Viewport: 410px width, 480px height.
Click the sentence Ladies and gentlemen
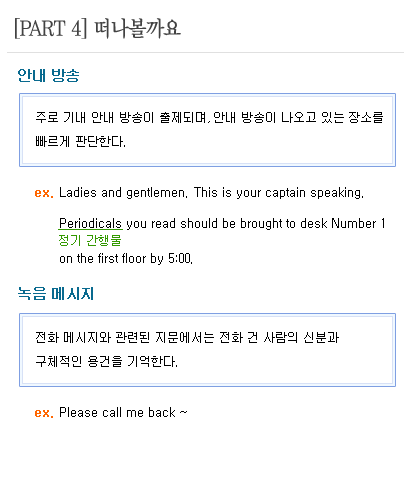123,193
